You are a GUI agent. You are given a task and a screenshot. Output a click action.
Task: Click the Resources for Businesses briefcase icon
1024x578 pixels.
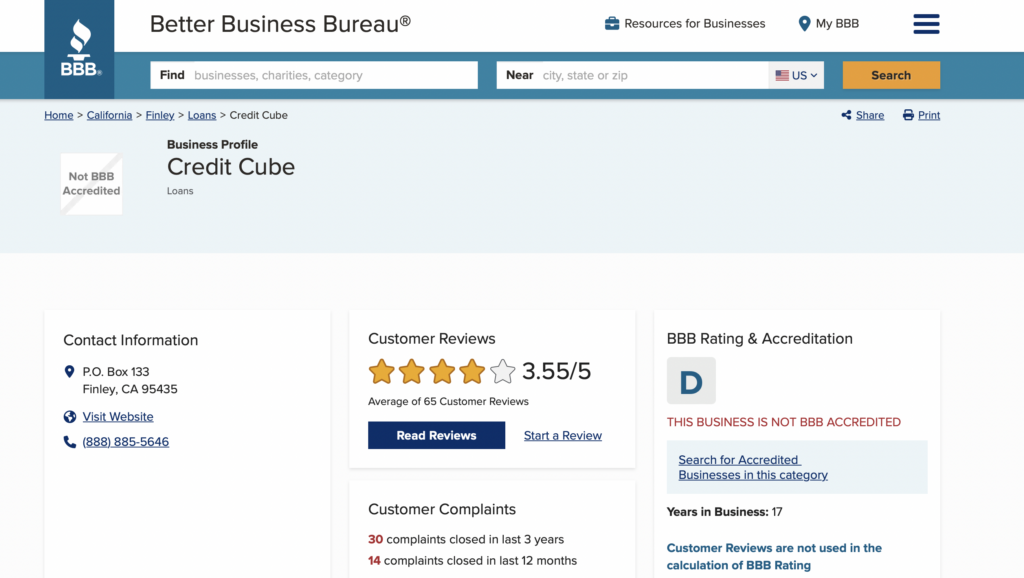(612, 24)
